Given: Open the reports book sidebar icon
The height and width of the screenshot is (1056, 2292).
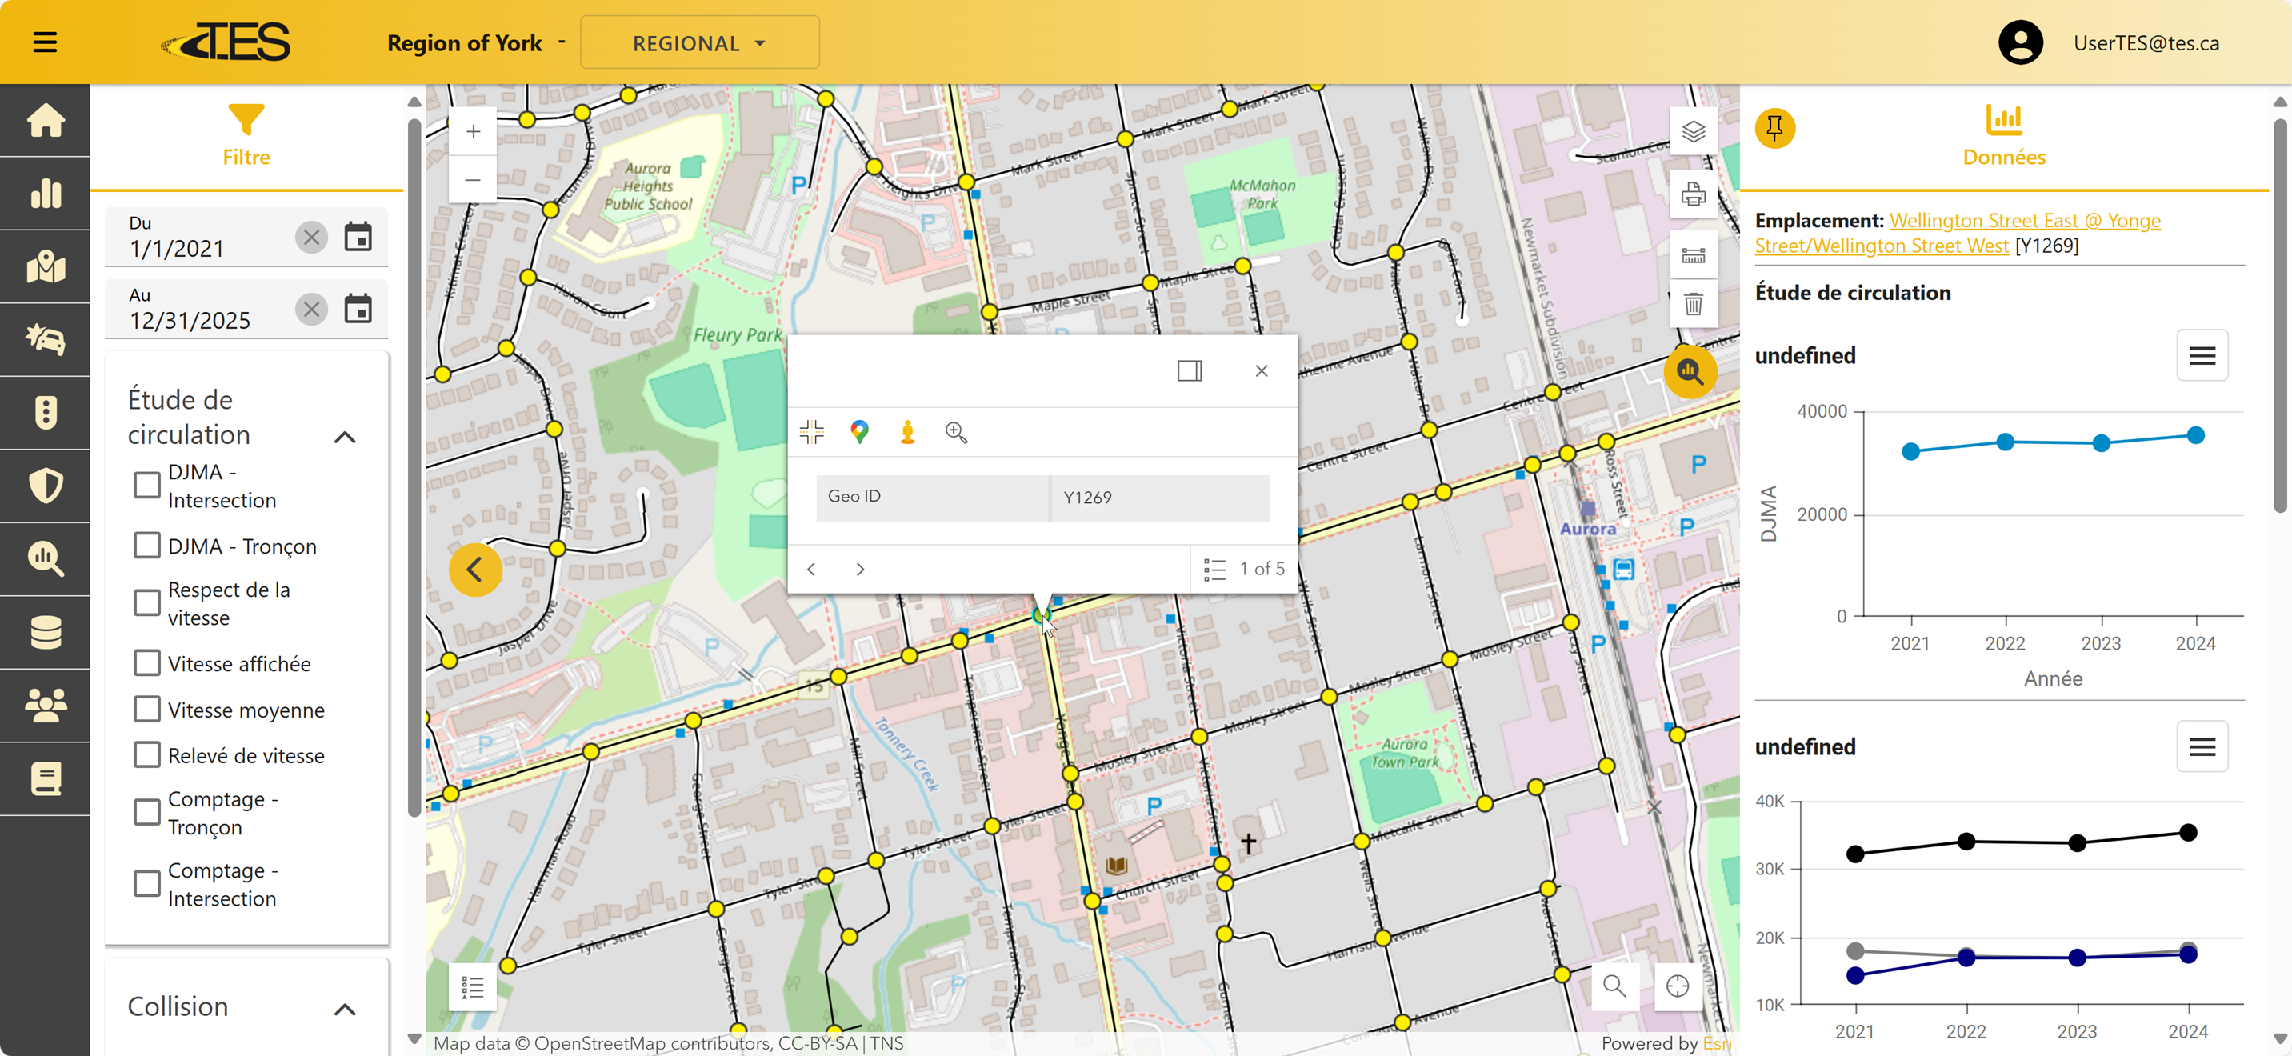Looking at the screenshot, I should tap(45, 778).
